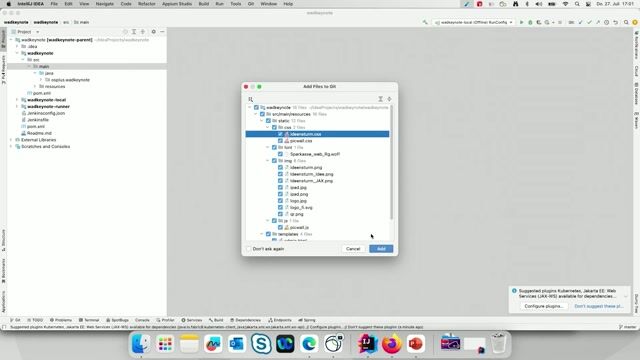Open the Navigate menu
The height and width of the screenshot is (360, 640).
pos(104,4)
